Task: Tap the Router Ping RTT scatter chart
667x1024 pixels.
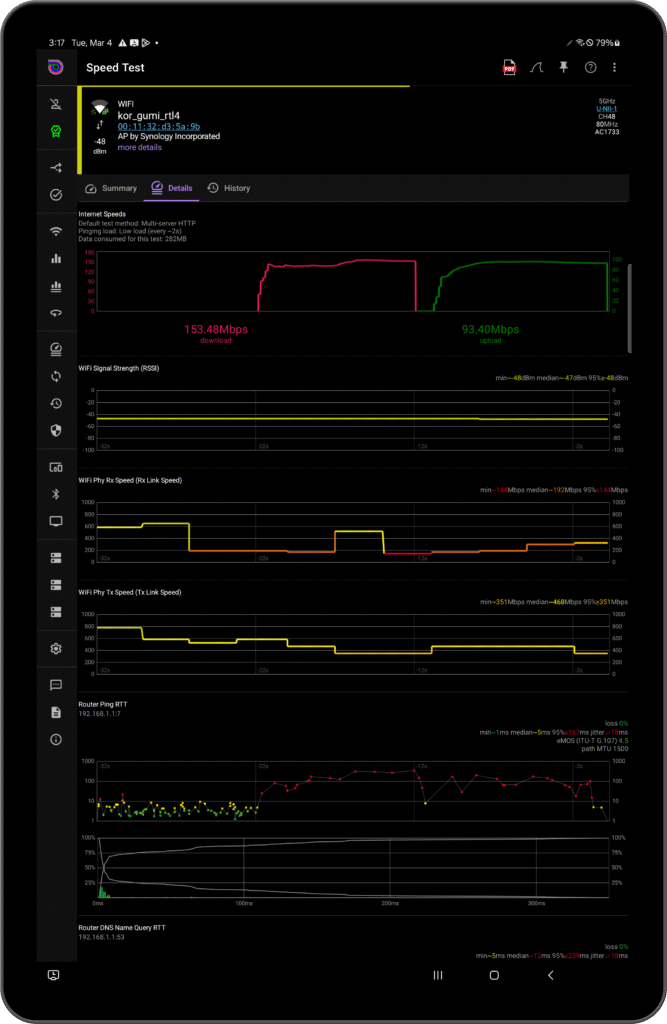Action: click(x=353, y=791)
